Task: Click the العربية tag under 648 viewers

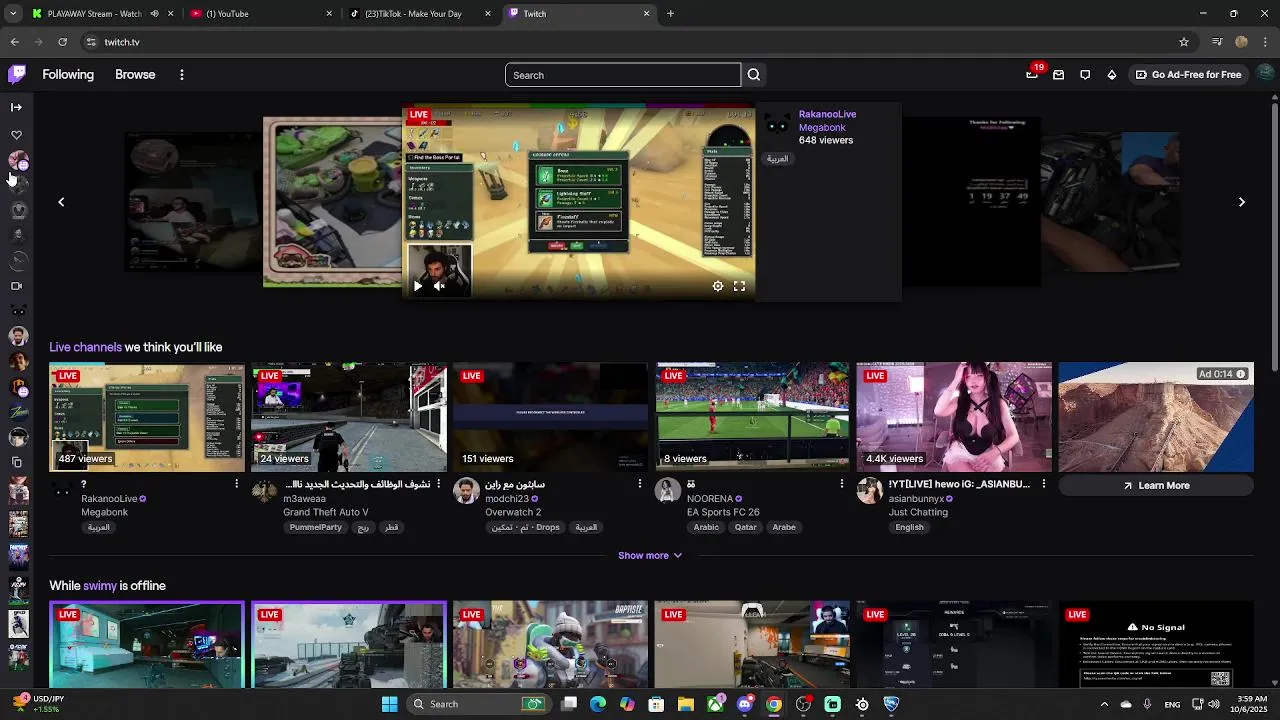Action: click(778, 159)
